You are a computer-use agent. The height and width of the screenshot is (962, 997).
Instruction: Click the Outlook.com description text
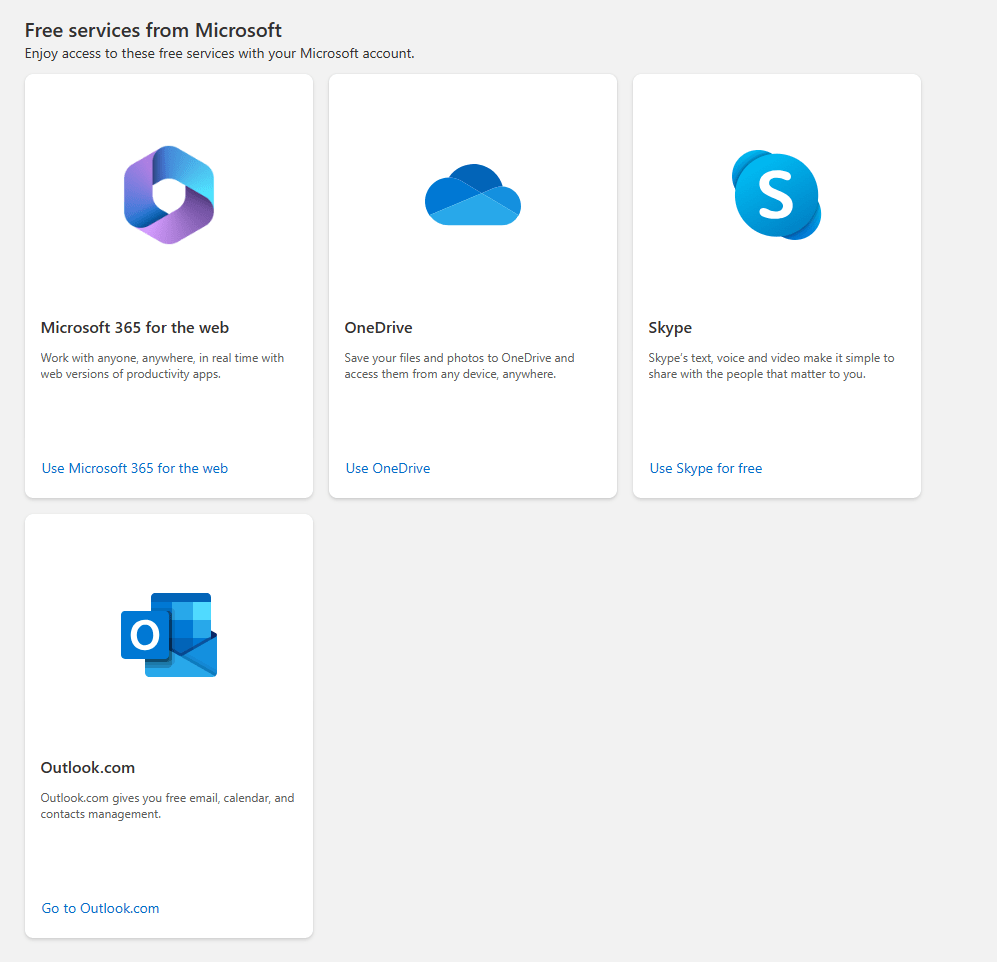pos(167,805)
